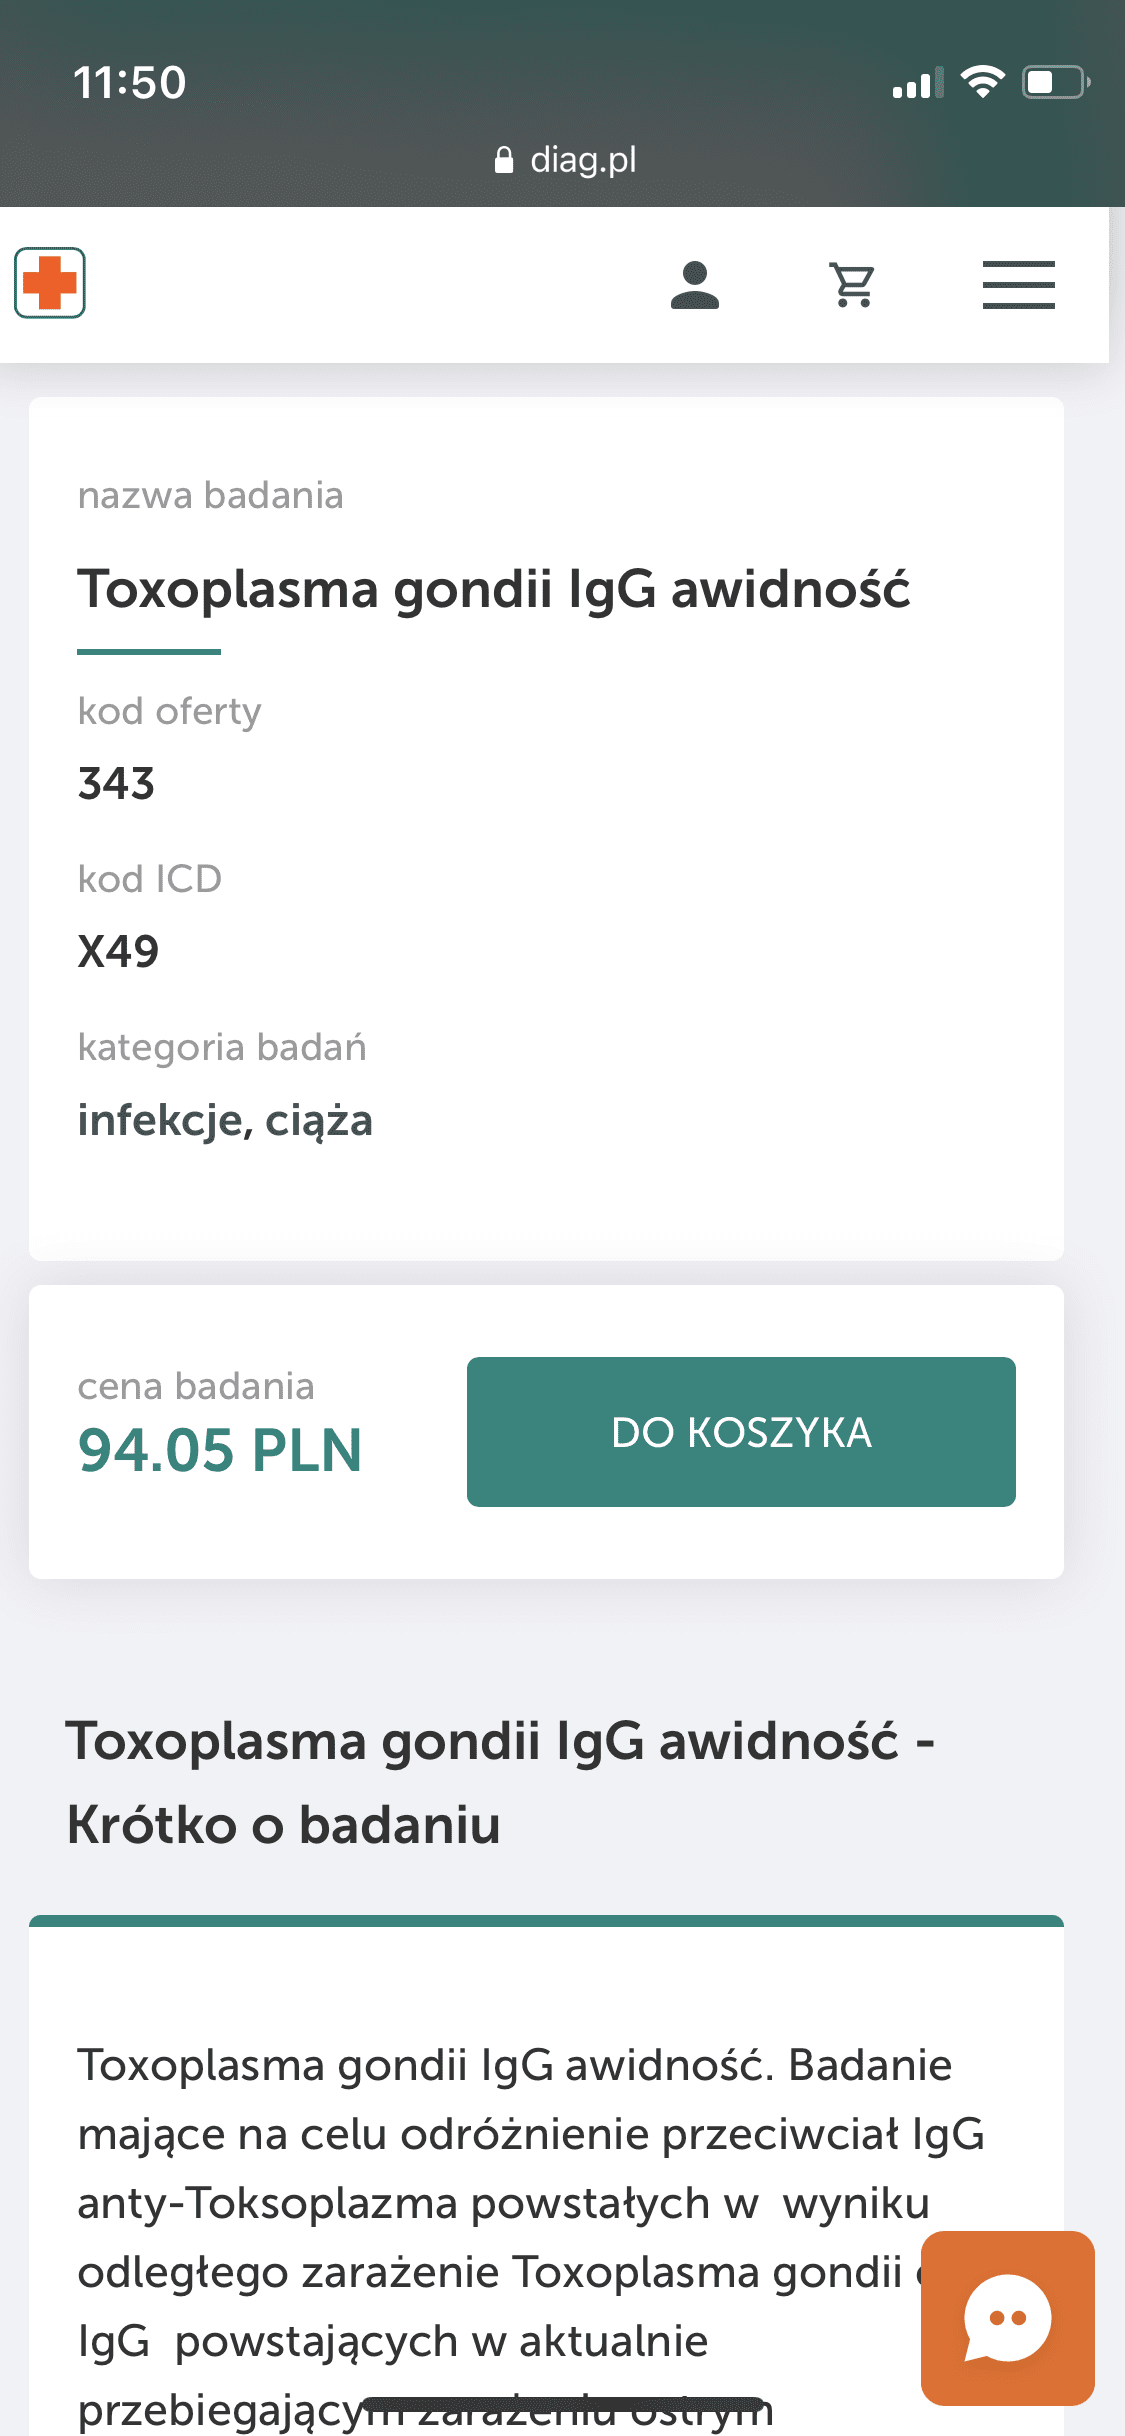Tap the diag.pl address bar
This screenshot has width=1125, height=2436.
pyautogui.click(x=582, y=160)
